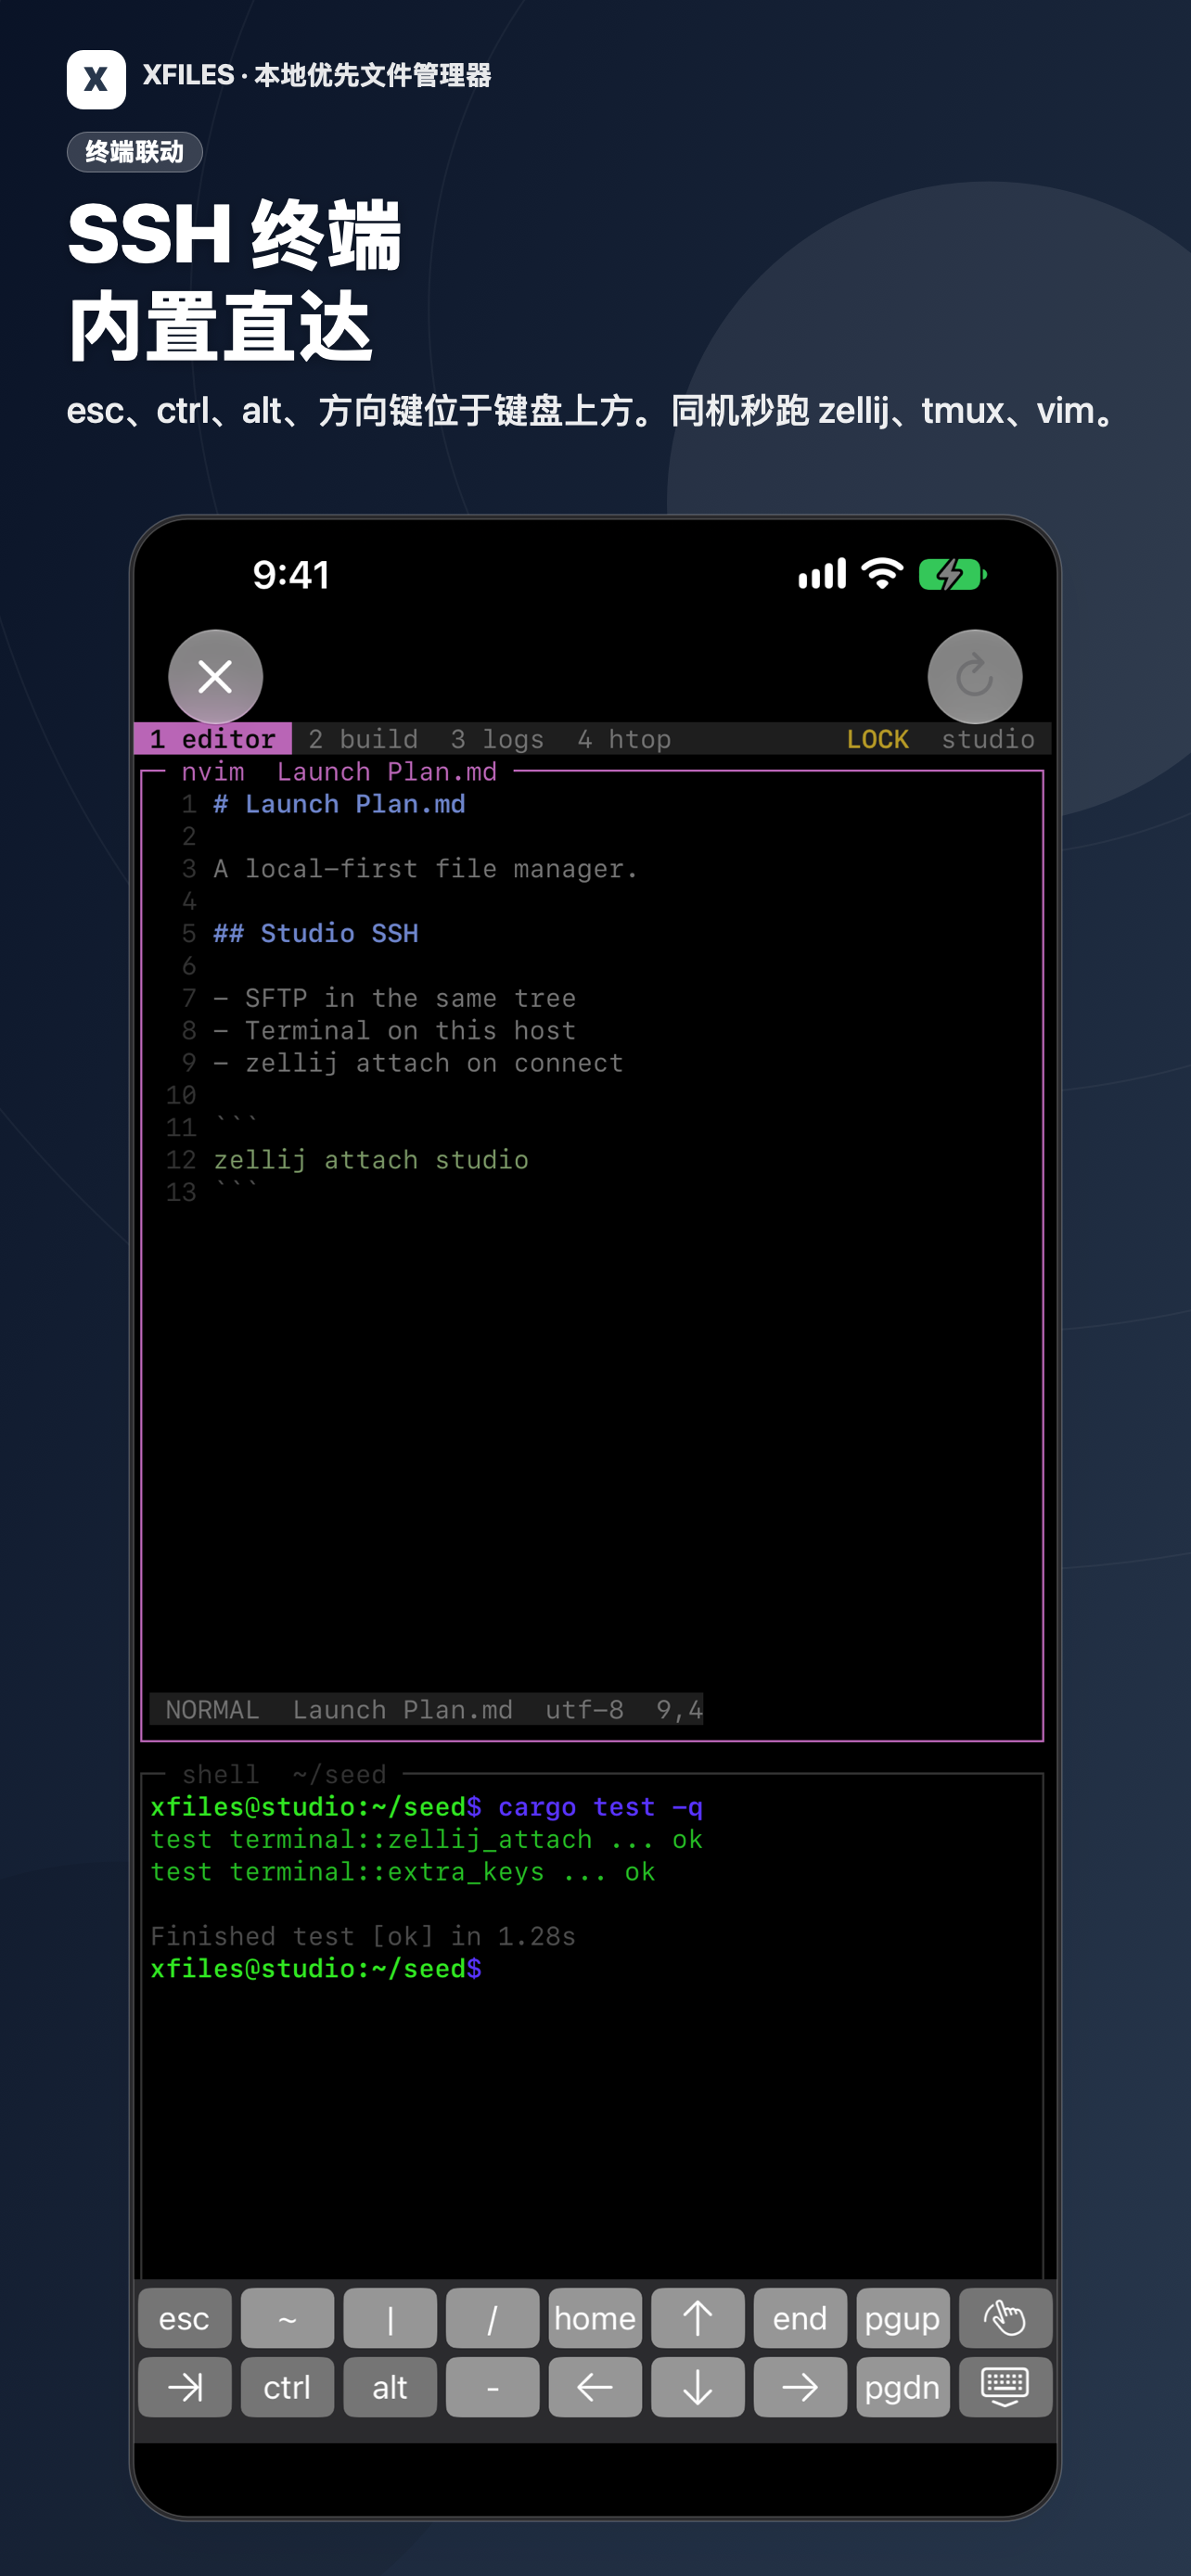Screen dimensions: 1191x2576
Task: Click the XFILES X logo icon
Action: point(96,79)
